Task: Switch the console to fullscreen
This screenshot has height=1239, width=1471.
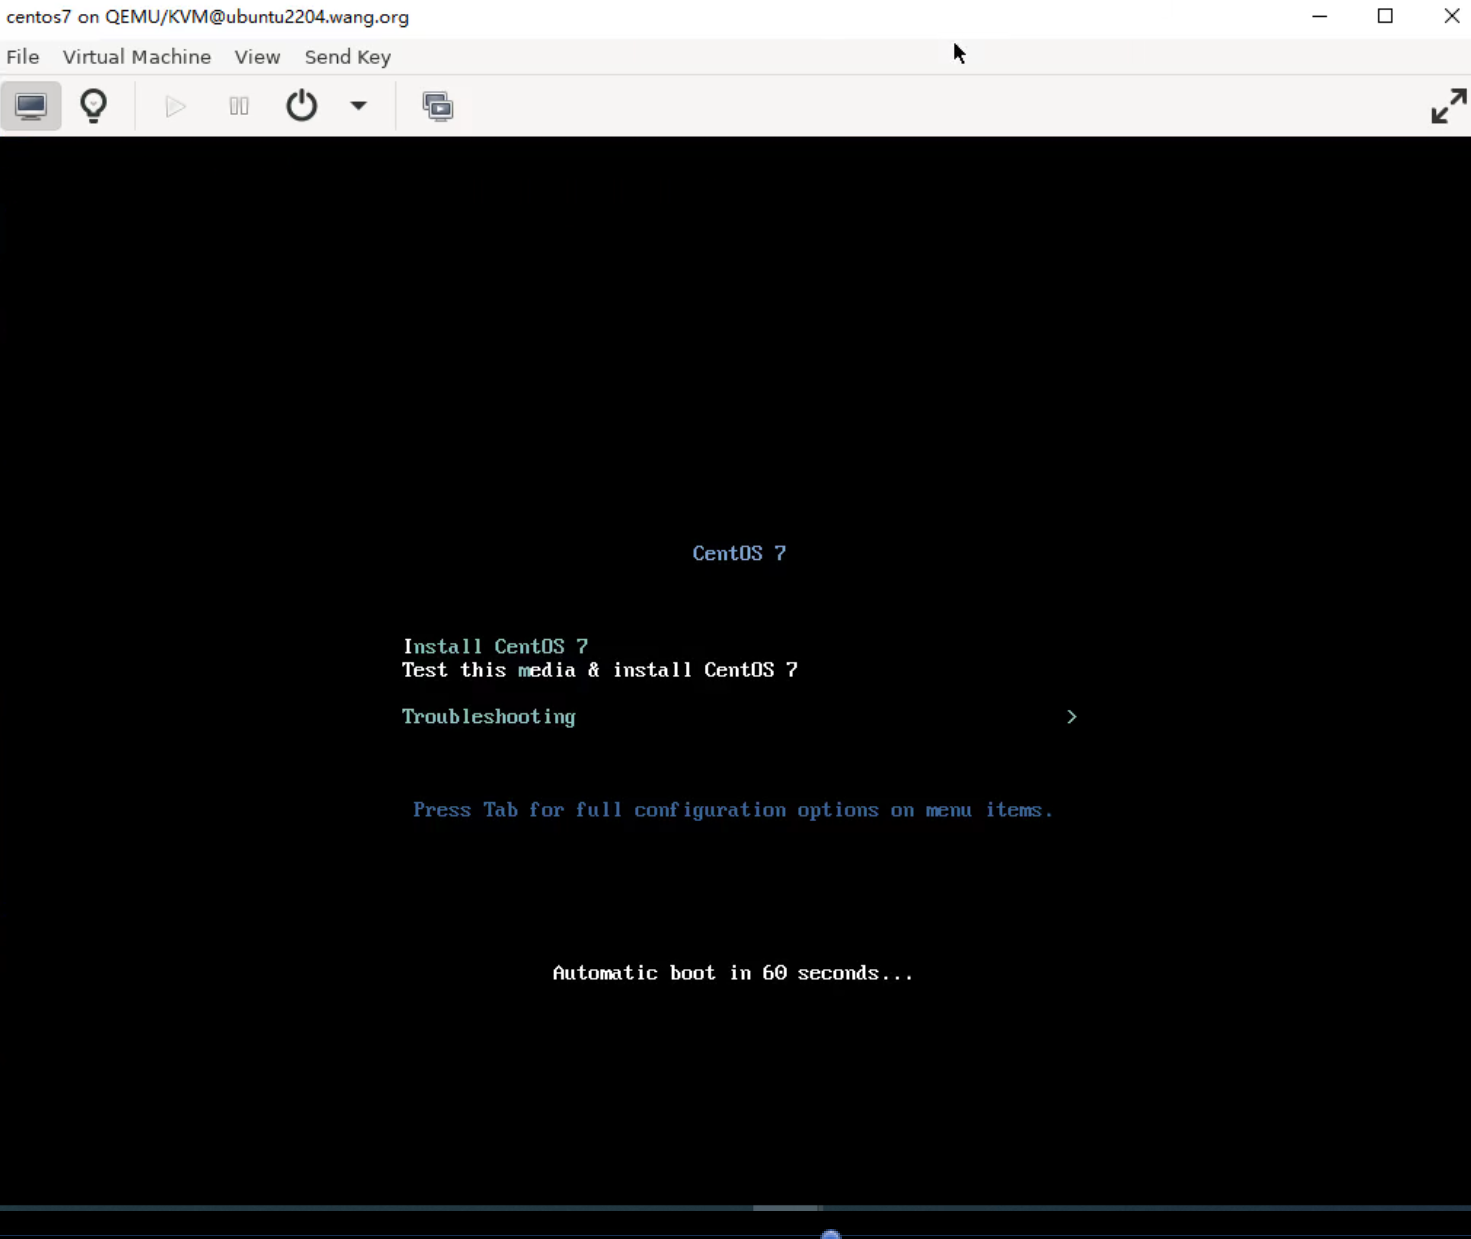Action: 1447,106
